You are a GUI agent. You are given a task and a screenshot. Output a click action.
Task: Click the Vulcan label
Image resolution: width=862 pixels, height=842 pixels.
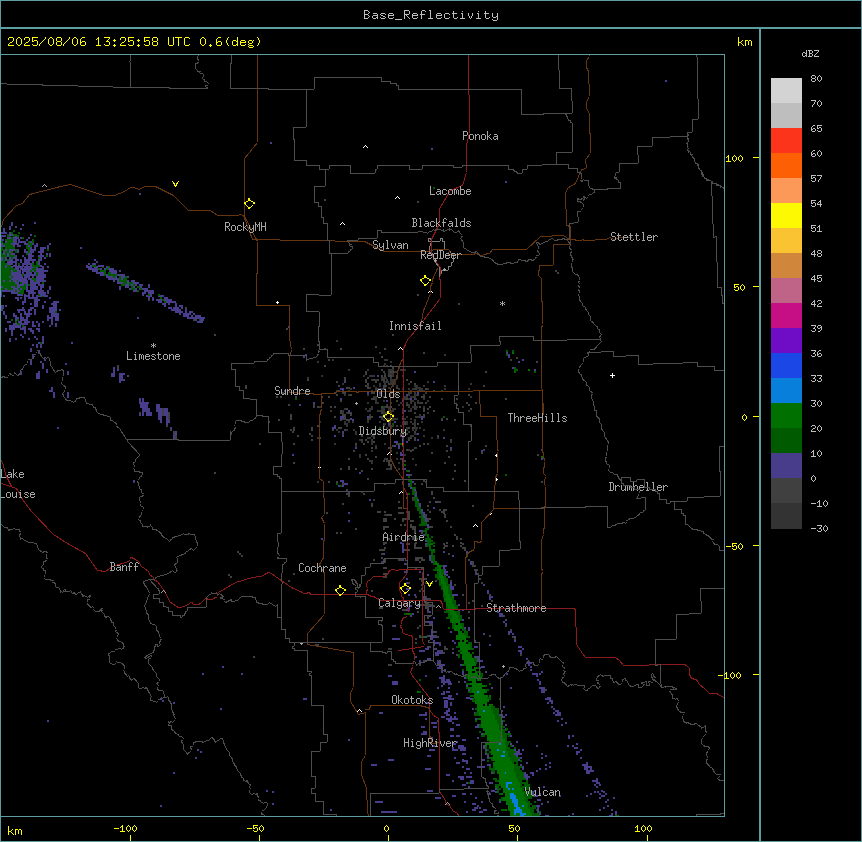(x=542, y=792)
